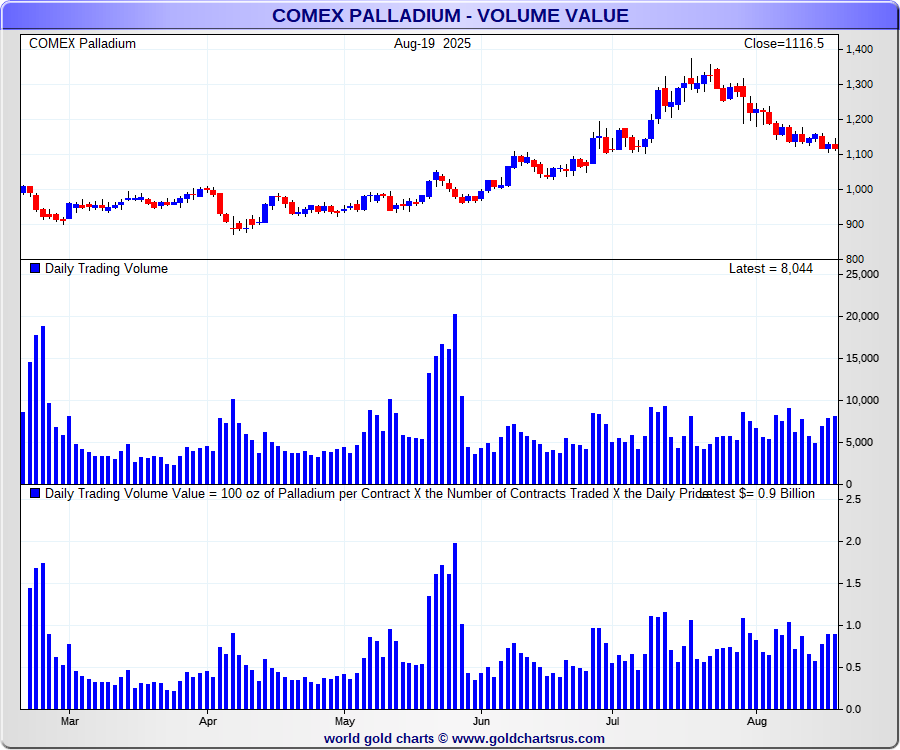The height and width of the screenshot is (750, 900).
Task: Click the 'May' month axis label
Action: click(344, 721)
